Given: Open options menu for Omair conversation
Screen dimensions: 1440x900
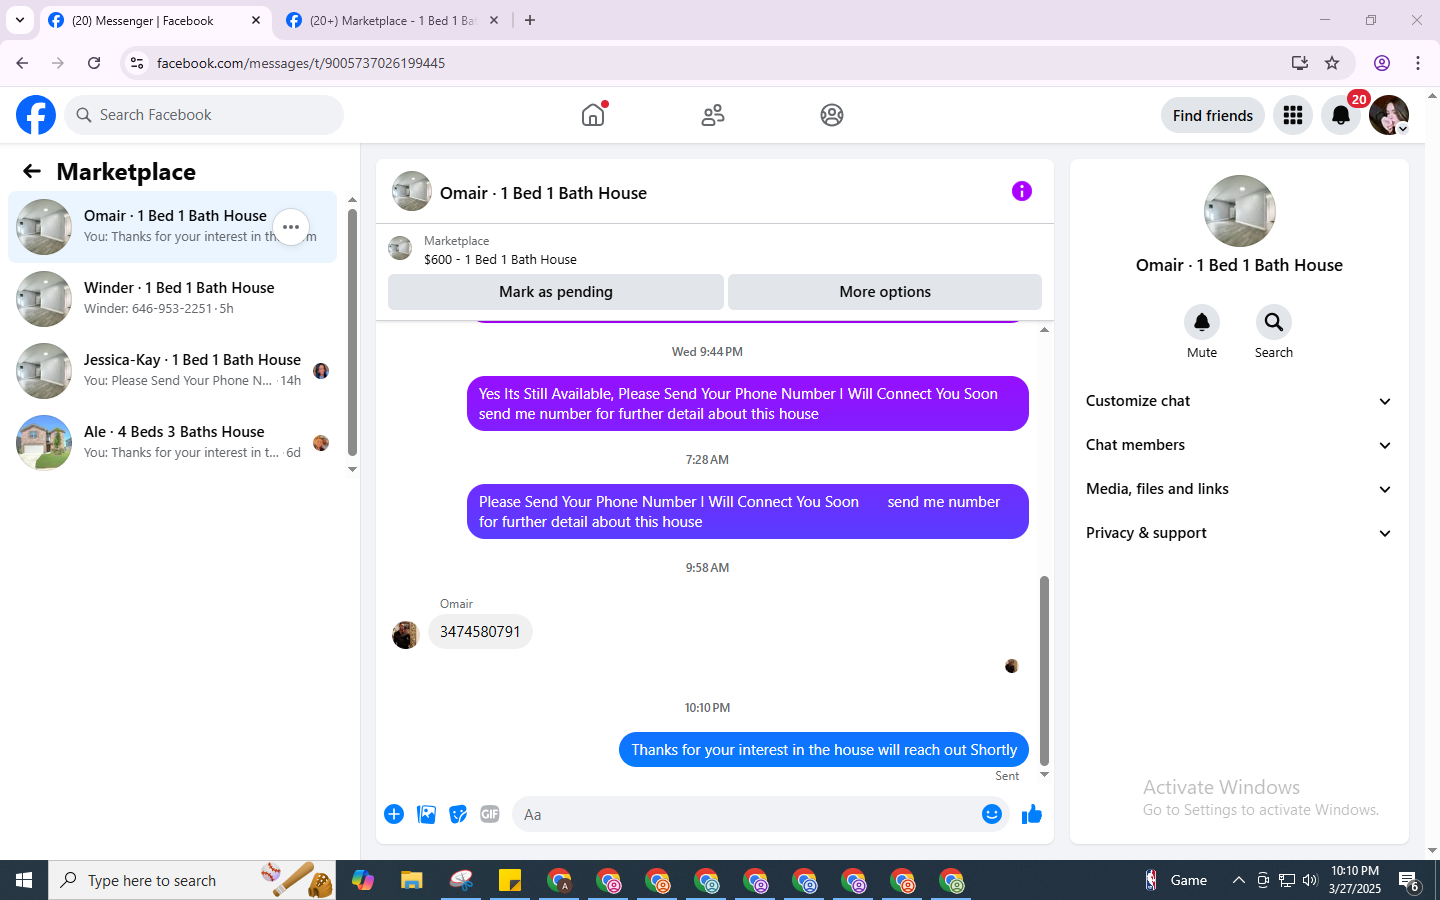Looking at the screenshot, I should coord(291,227).
